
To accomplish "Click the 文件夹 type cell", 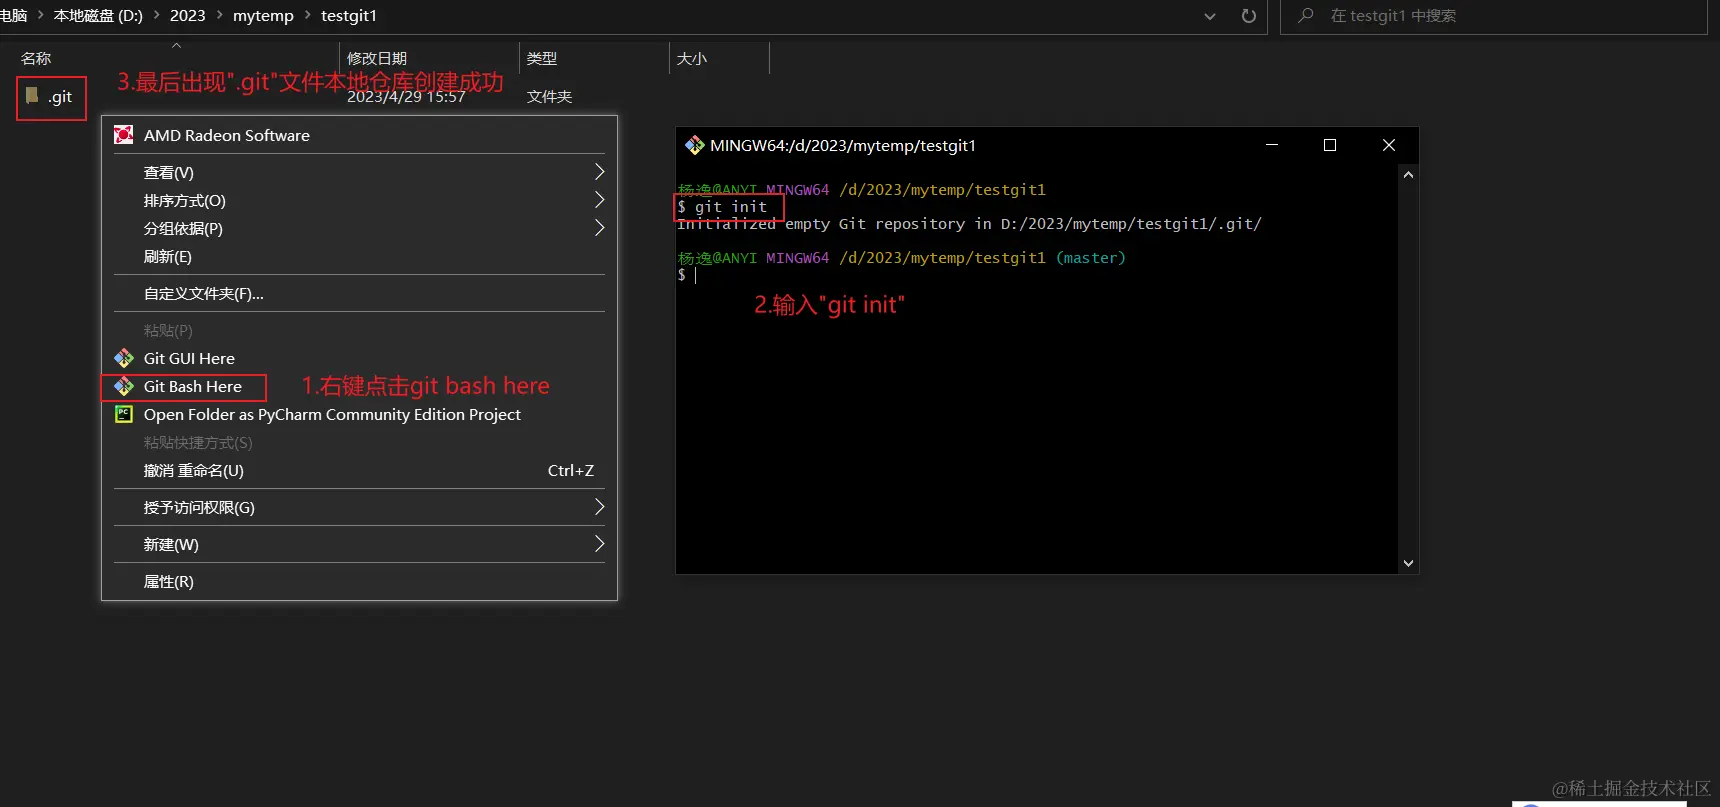I will point(550,97).
